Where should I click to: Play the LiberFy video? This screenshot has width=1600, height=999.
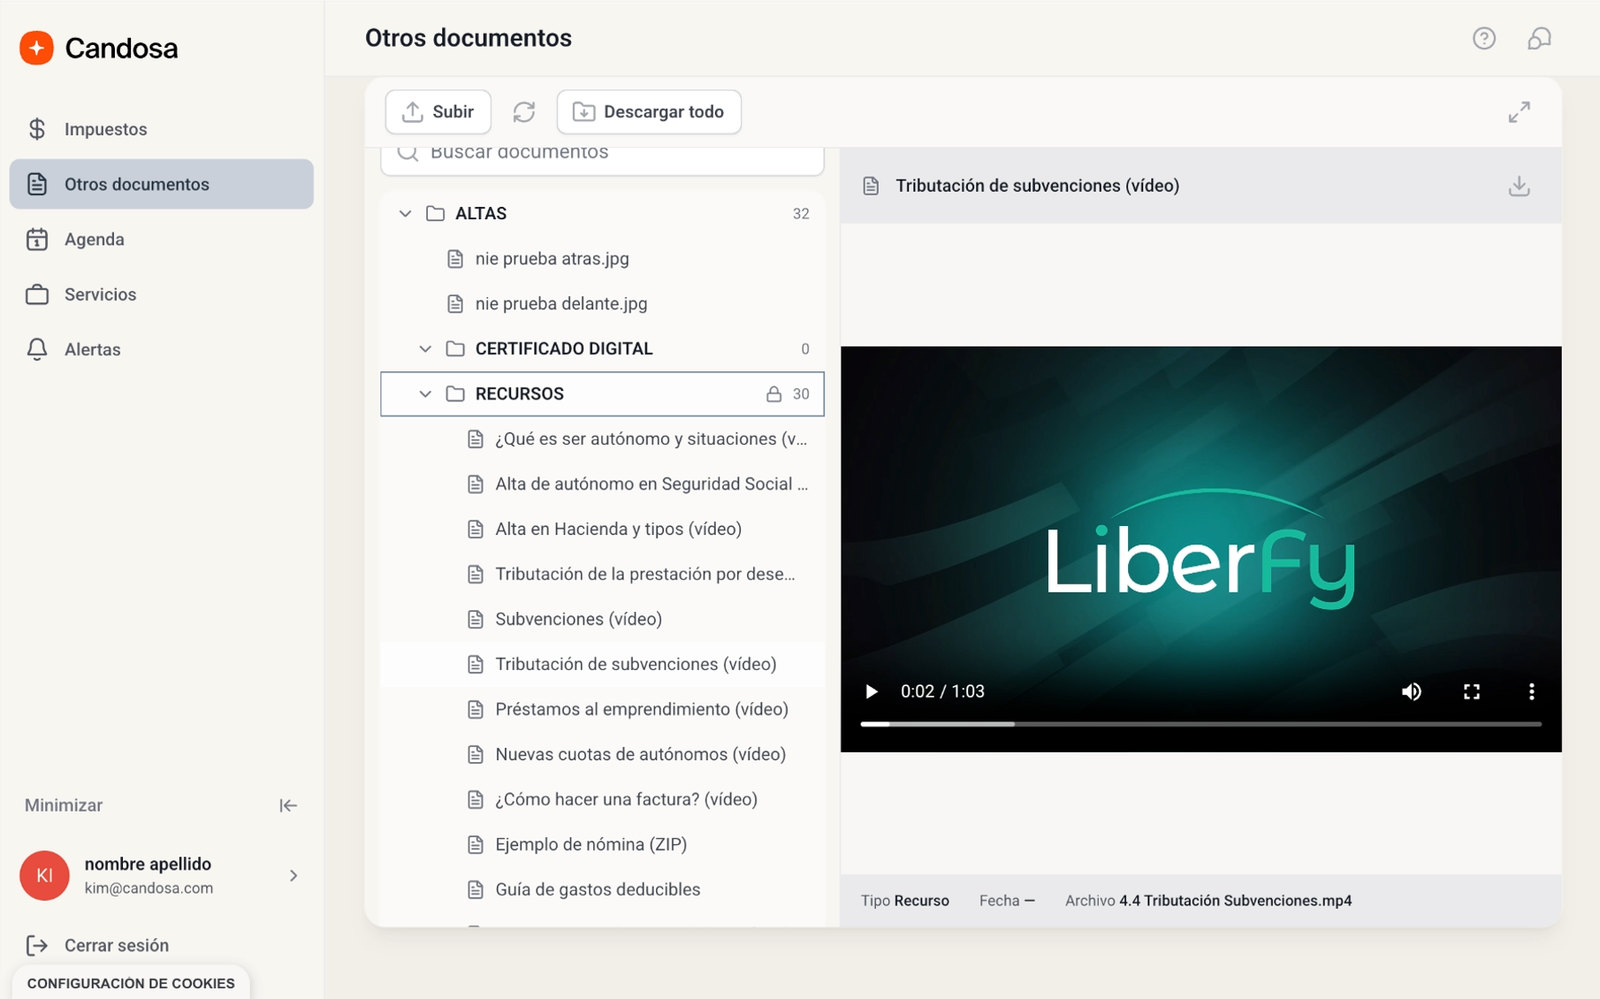(x=871, y=691)
